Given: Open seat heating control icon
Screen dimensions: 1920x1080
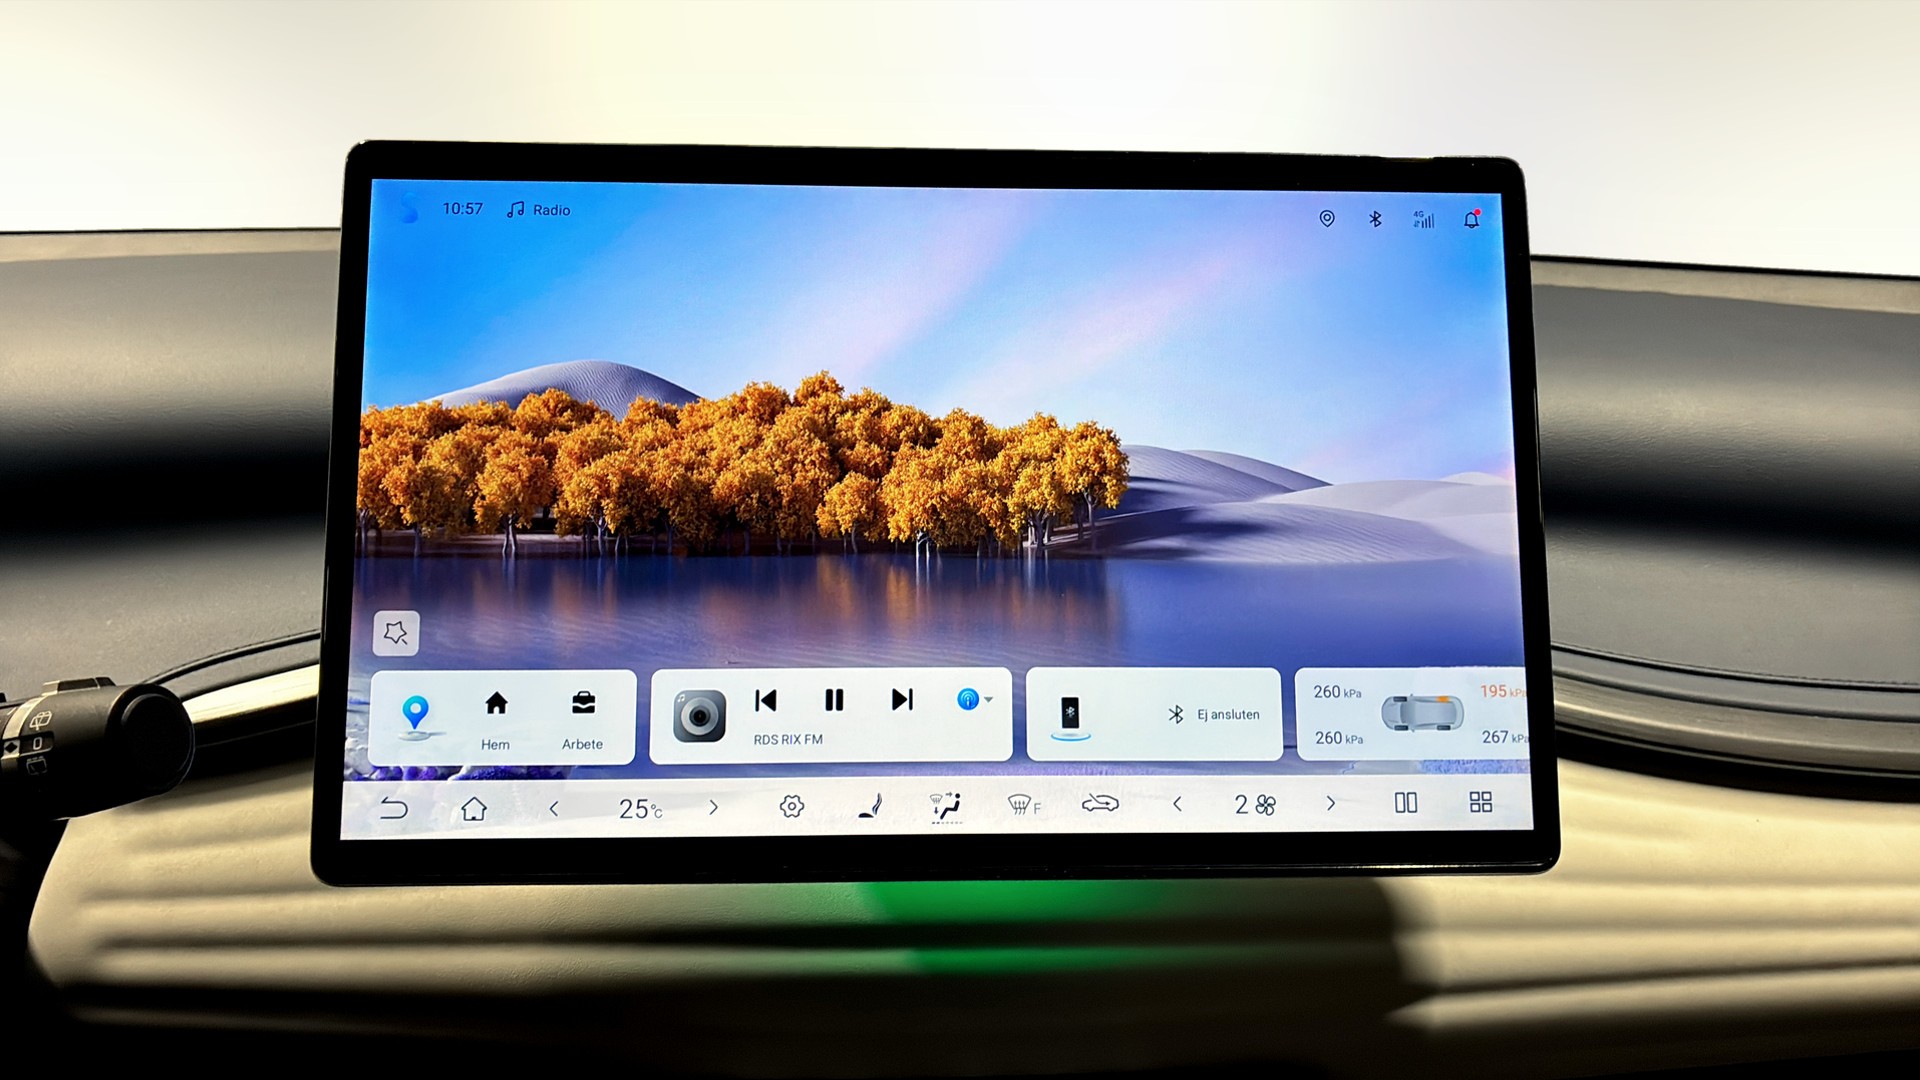Looking at the screenshot, I should coord(870,806).
